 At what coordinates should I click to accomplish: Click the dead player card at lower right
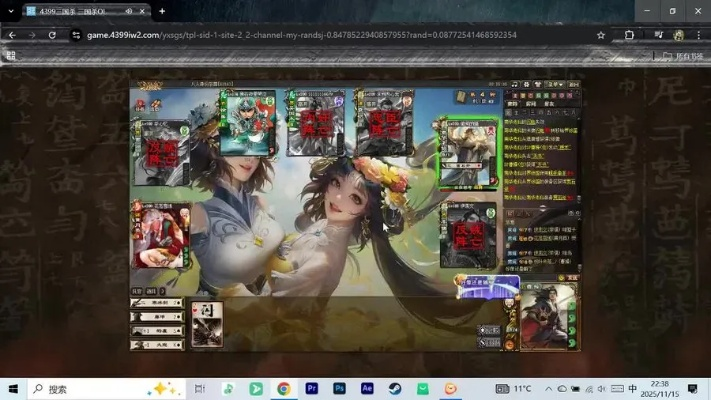click(x=468, y=235)
